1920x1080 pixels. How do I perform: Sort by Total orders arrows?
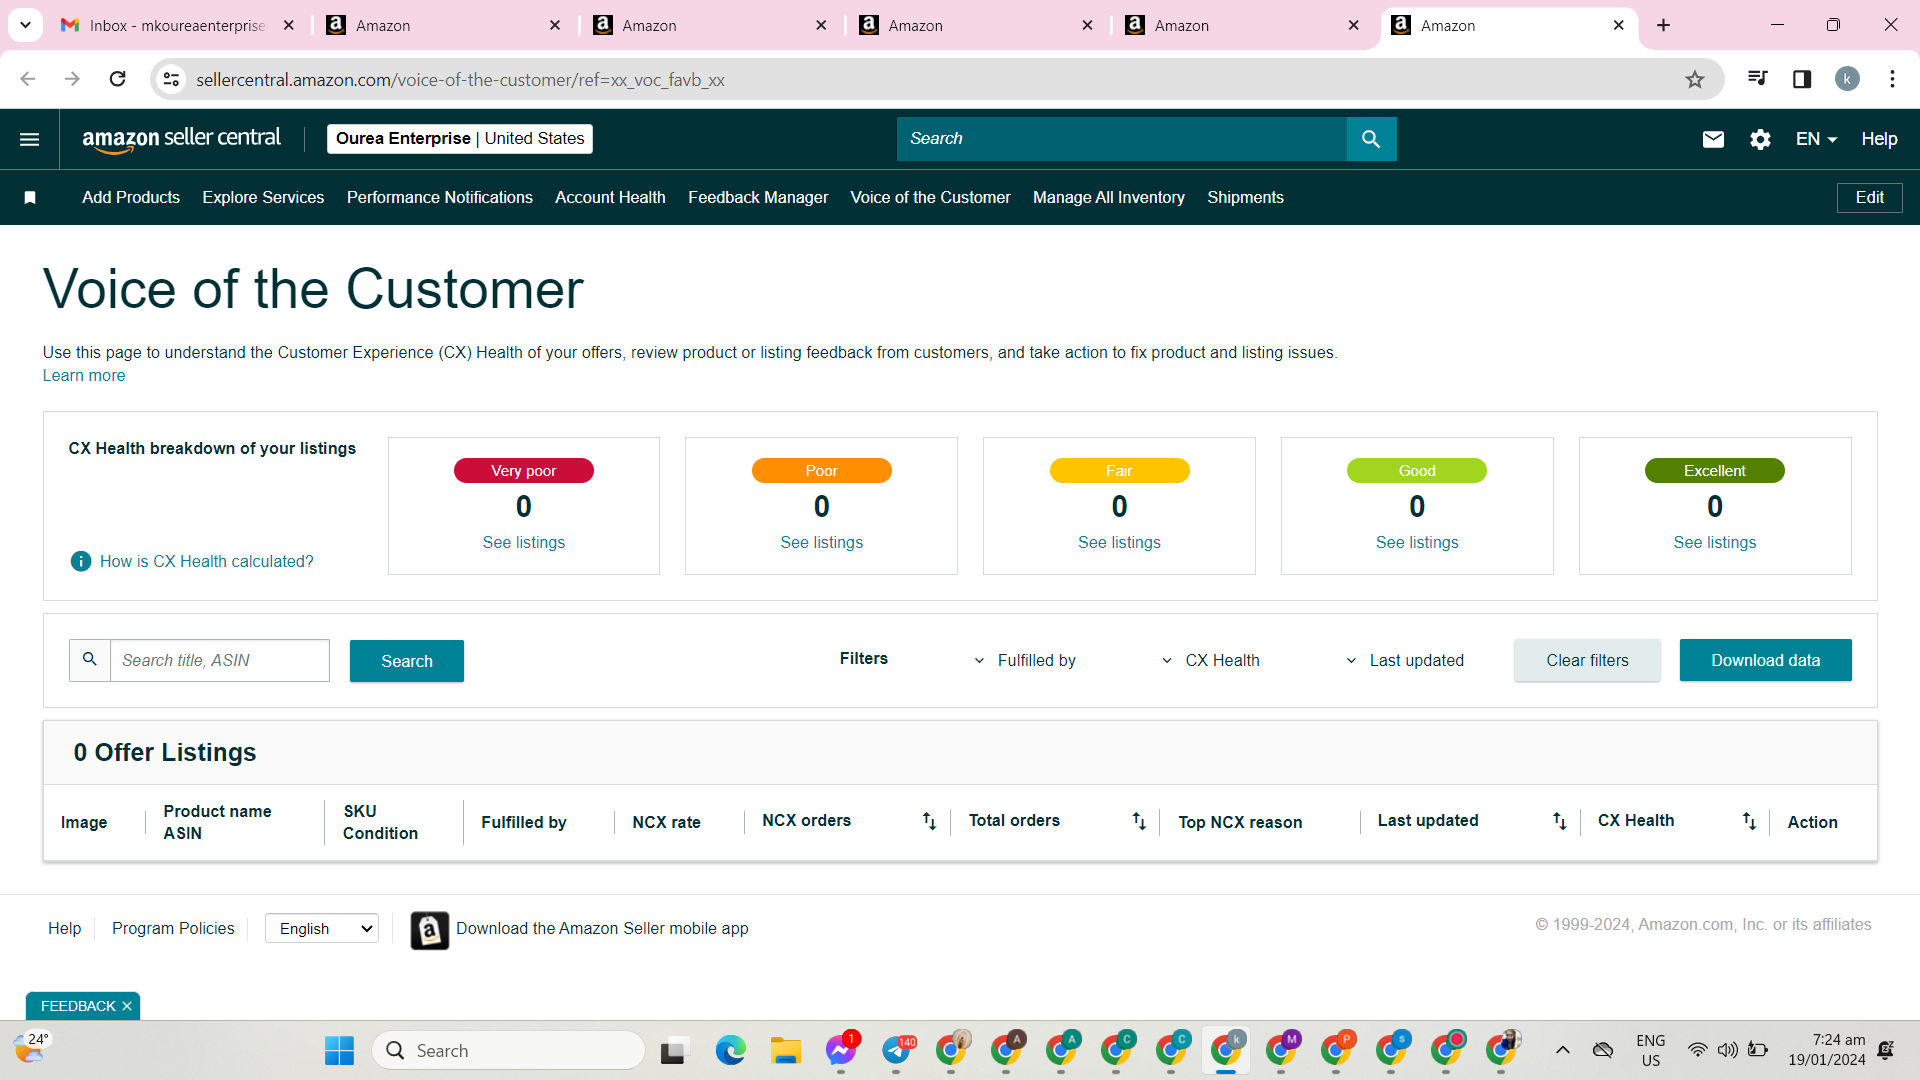point(1139,821)
